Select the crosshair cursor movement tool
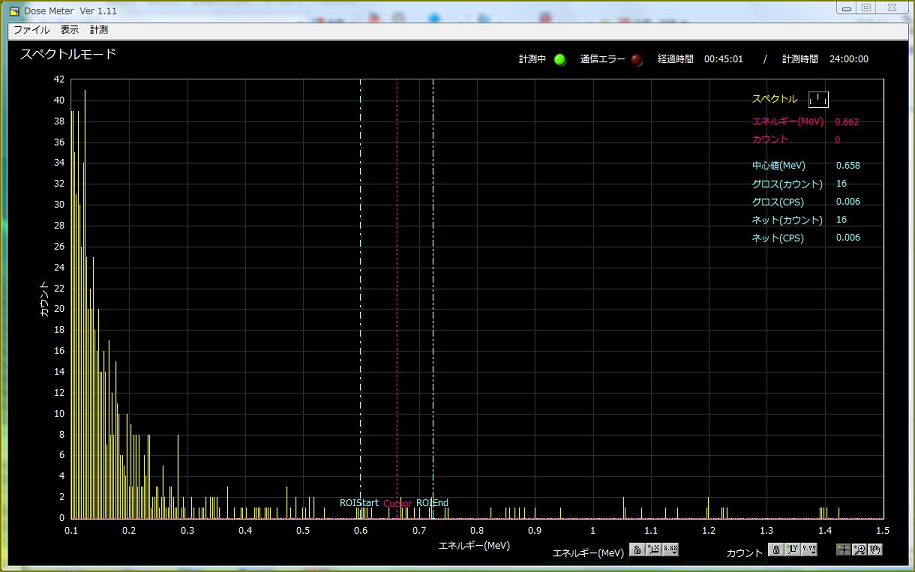This screenshot has height=572, width=915. 843,550
